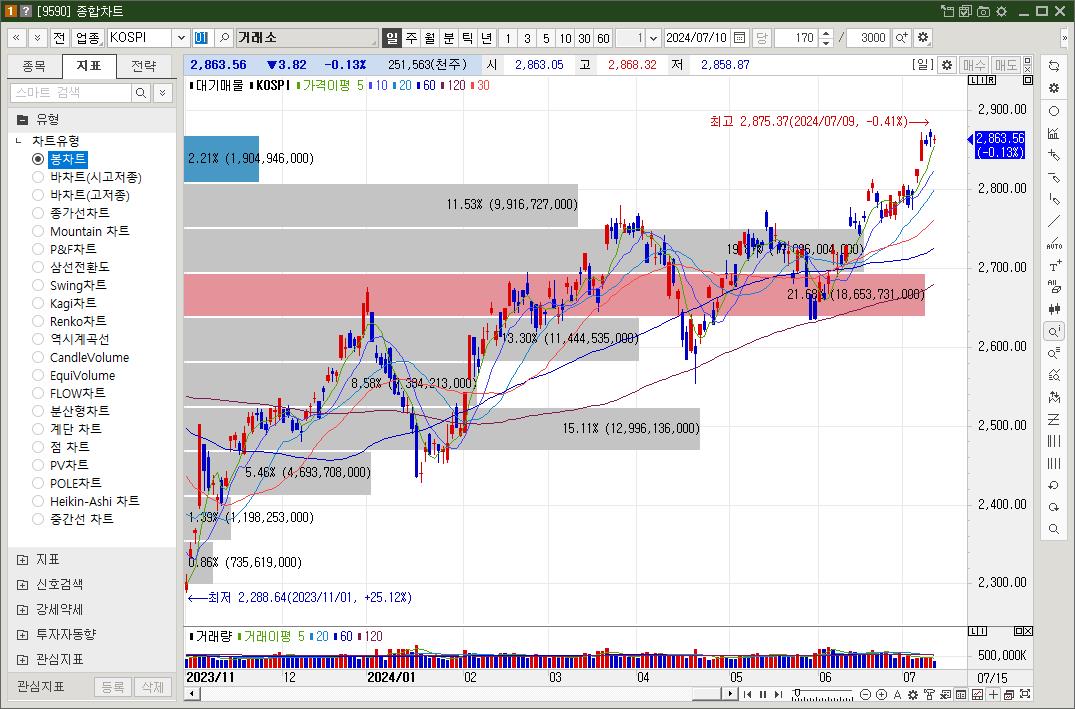The width and height of the screenshot is (1075, 709).
Task: Select the text insert T+ tool
Action: 1054,265
